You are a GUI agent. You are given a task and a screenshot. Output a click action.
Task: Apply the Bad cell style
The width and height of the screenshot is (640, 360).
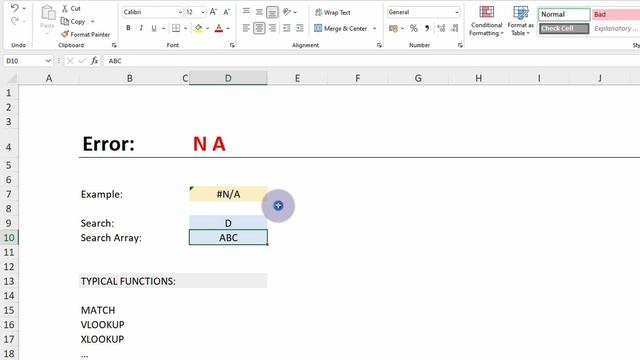click(x=616, y=14)
